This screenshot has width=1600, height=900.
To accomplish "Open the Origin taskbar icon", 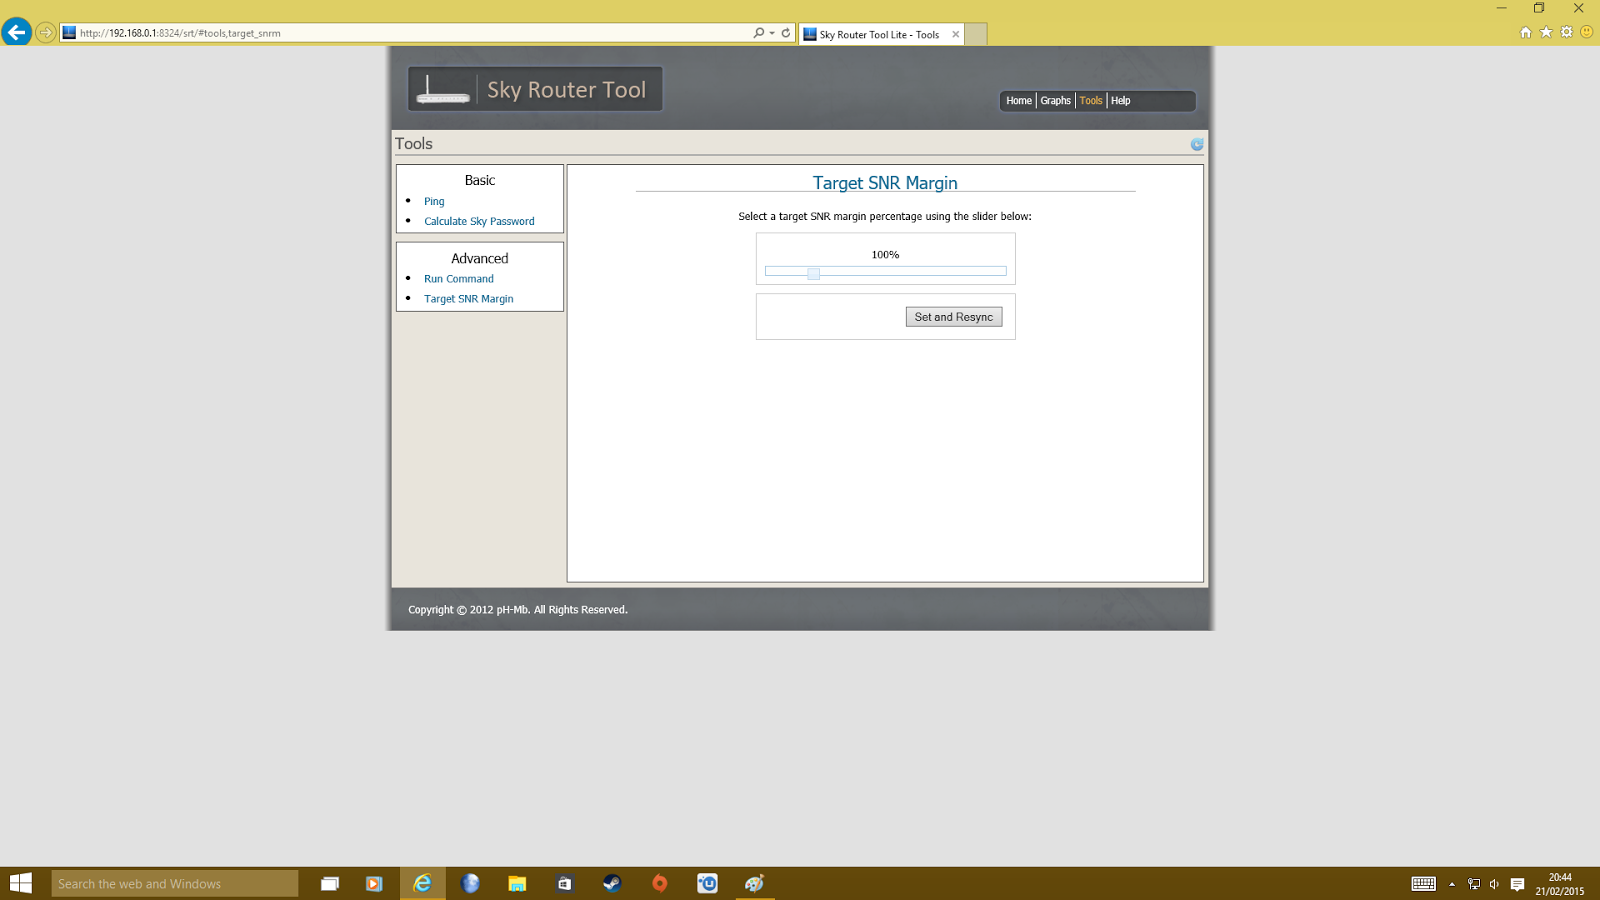I will [x=660, y=884].
